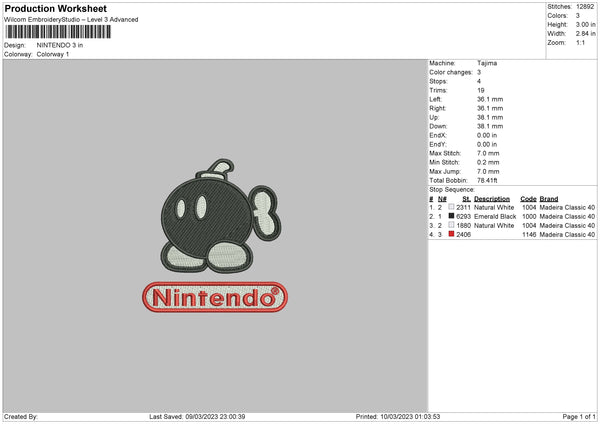
Task: Click the Natural White swatch in row 1
Action: (x=452, y=207)
